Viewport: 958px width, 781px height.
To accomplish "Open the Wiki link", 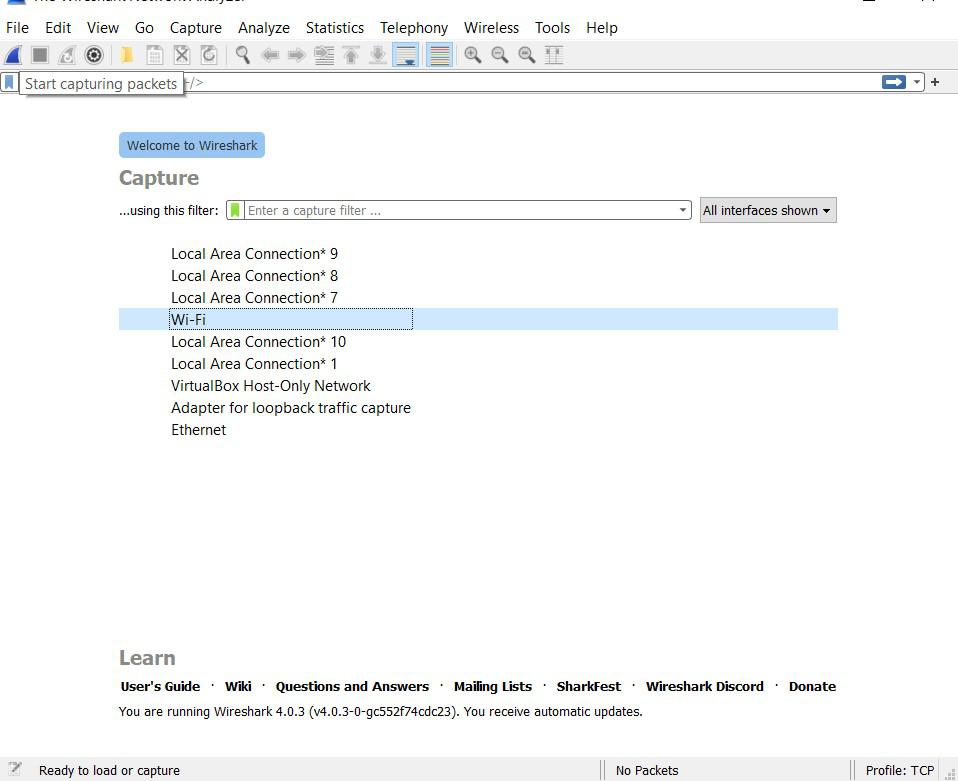I will tap(238, 686).
